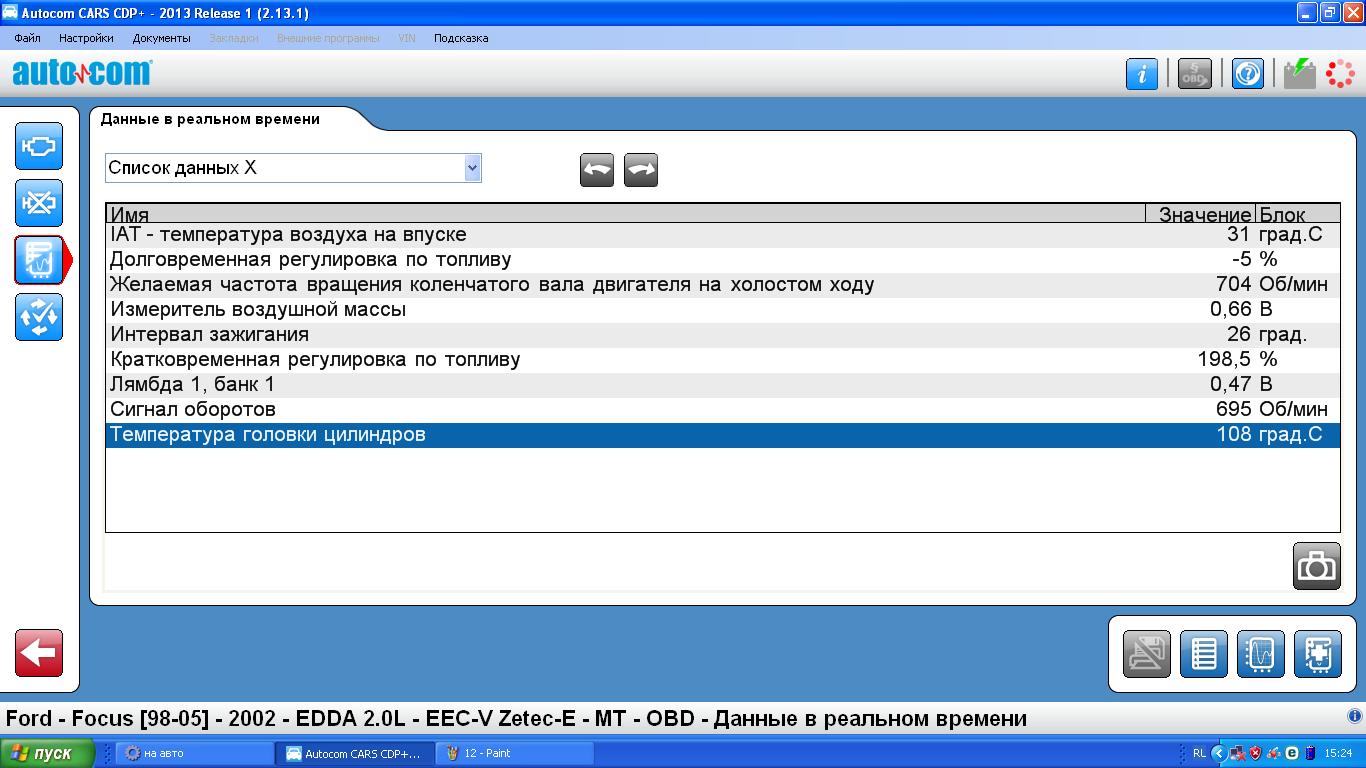Open the Файл menu
Viewport: 1366px width, 768px height.
point(28,38)
